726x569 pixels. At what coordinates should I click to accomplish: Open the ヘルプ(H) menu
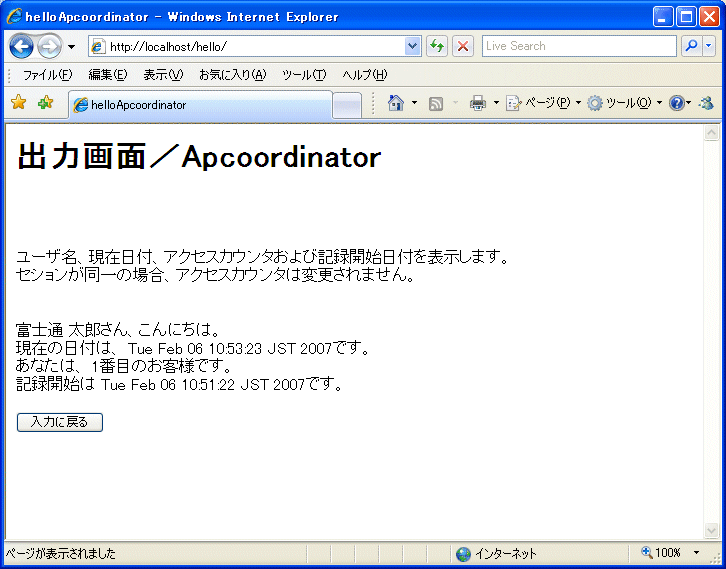pos(364,75)
